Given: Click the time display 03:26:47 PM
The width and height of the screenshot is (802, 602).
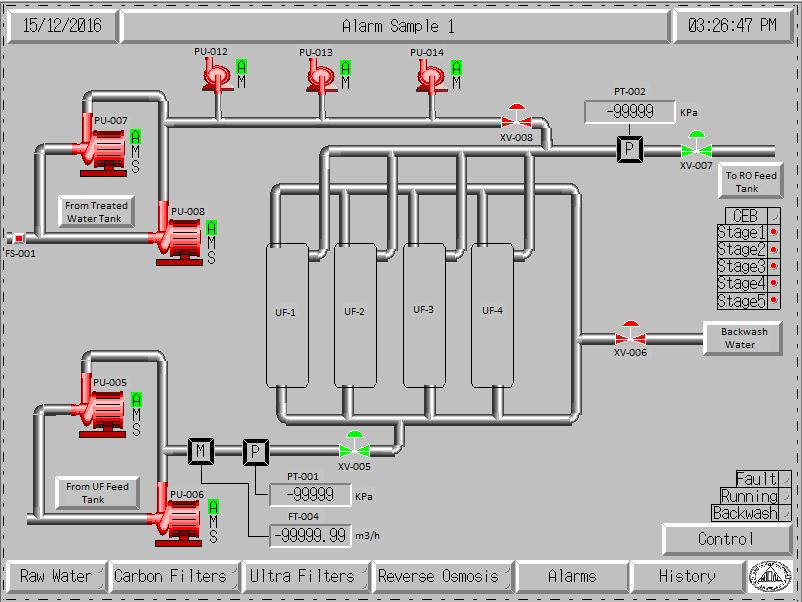Looking at the screenshot, I should 733,25.
